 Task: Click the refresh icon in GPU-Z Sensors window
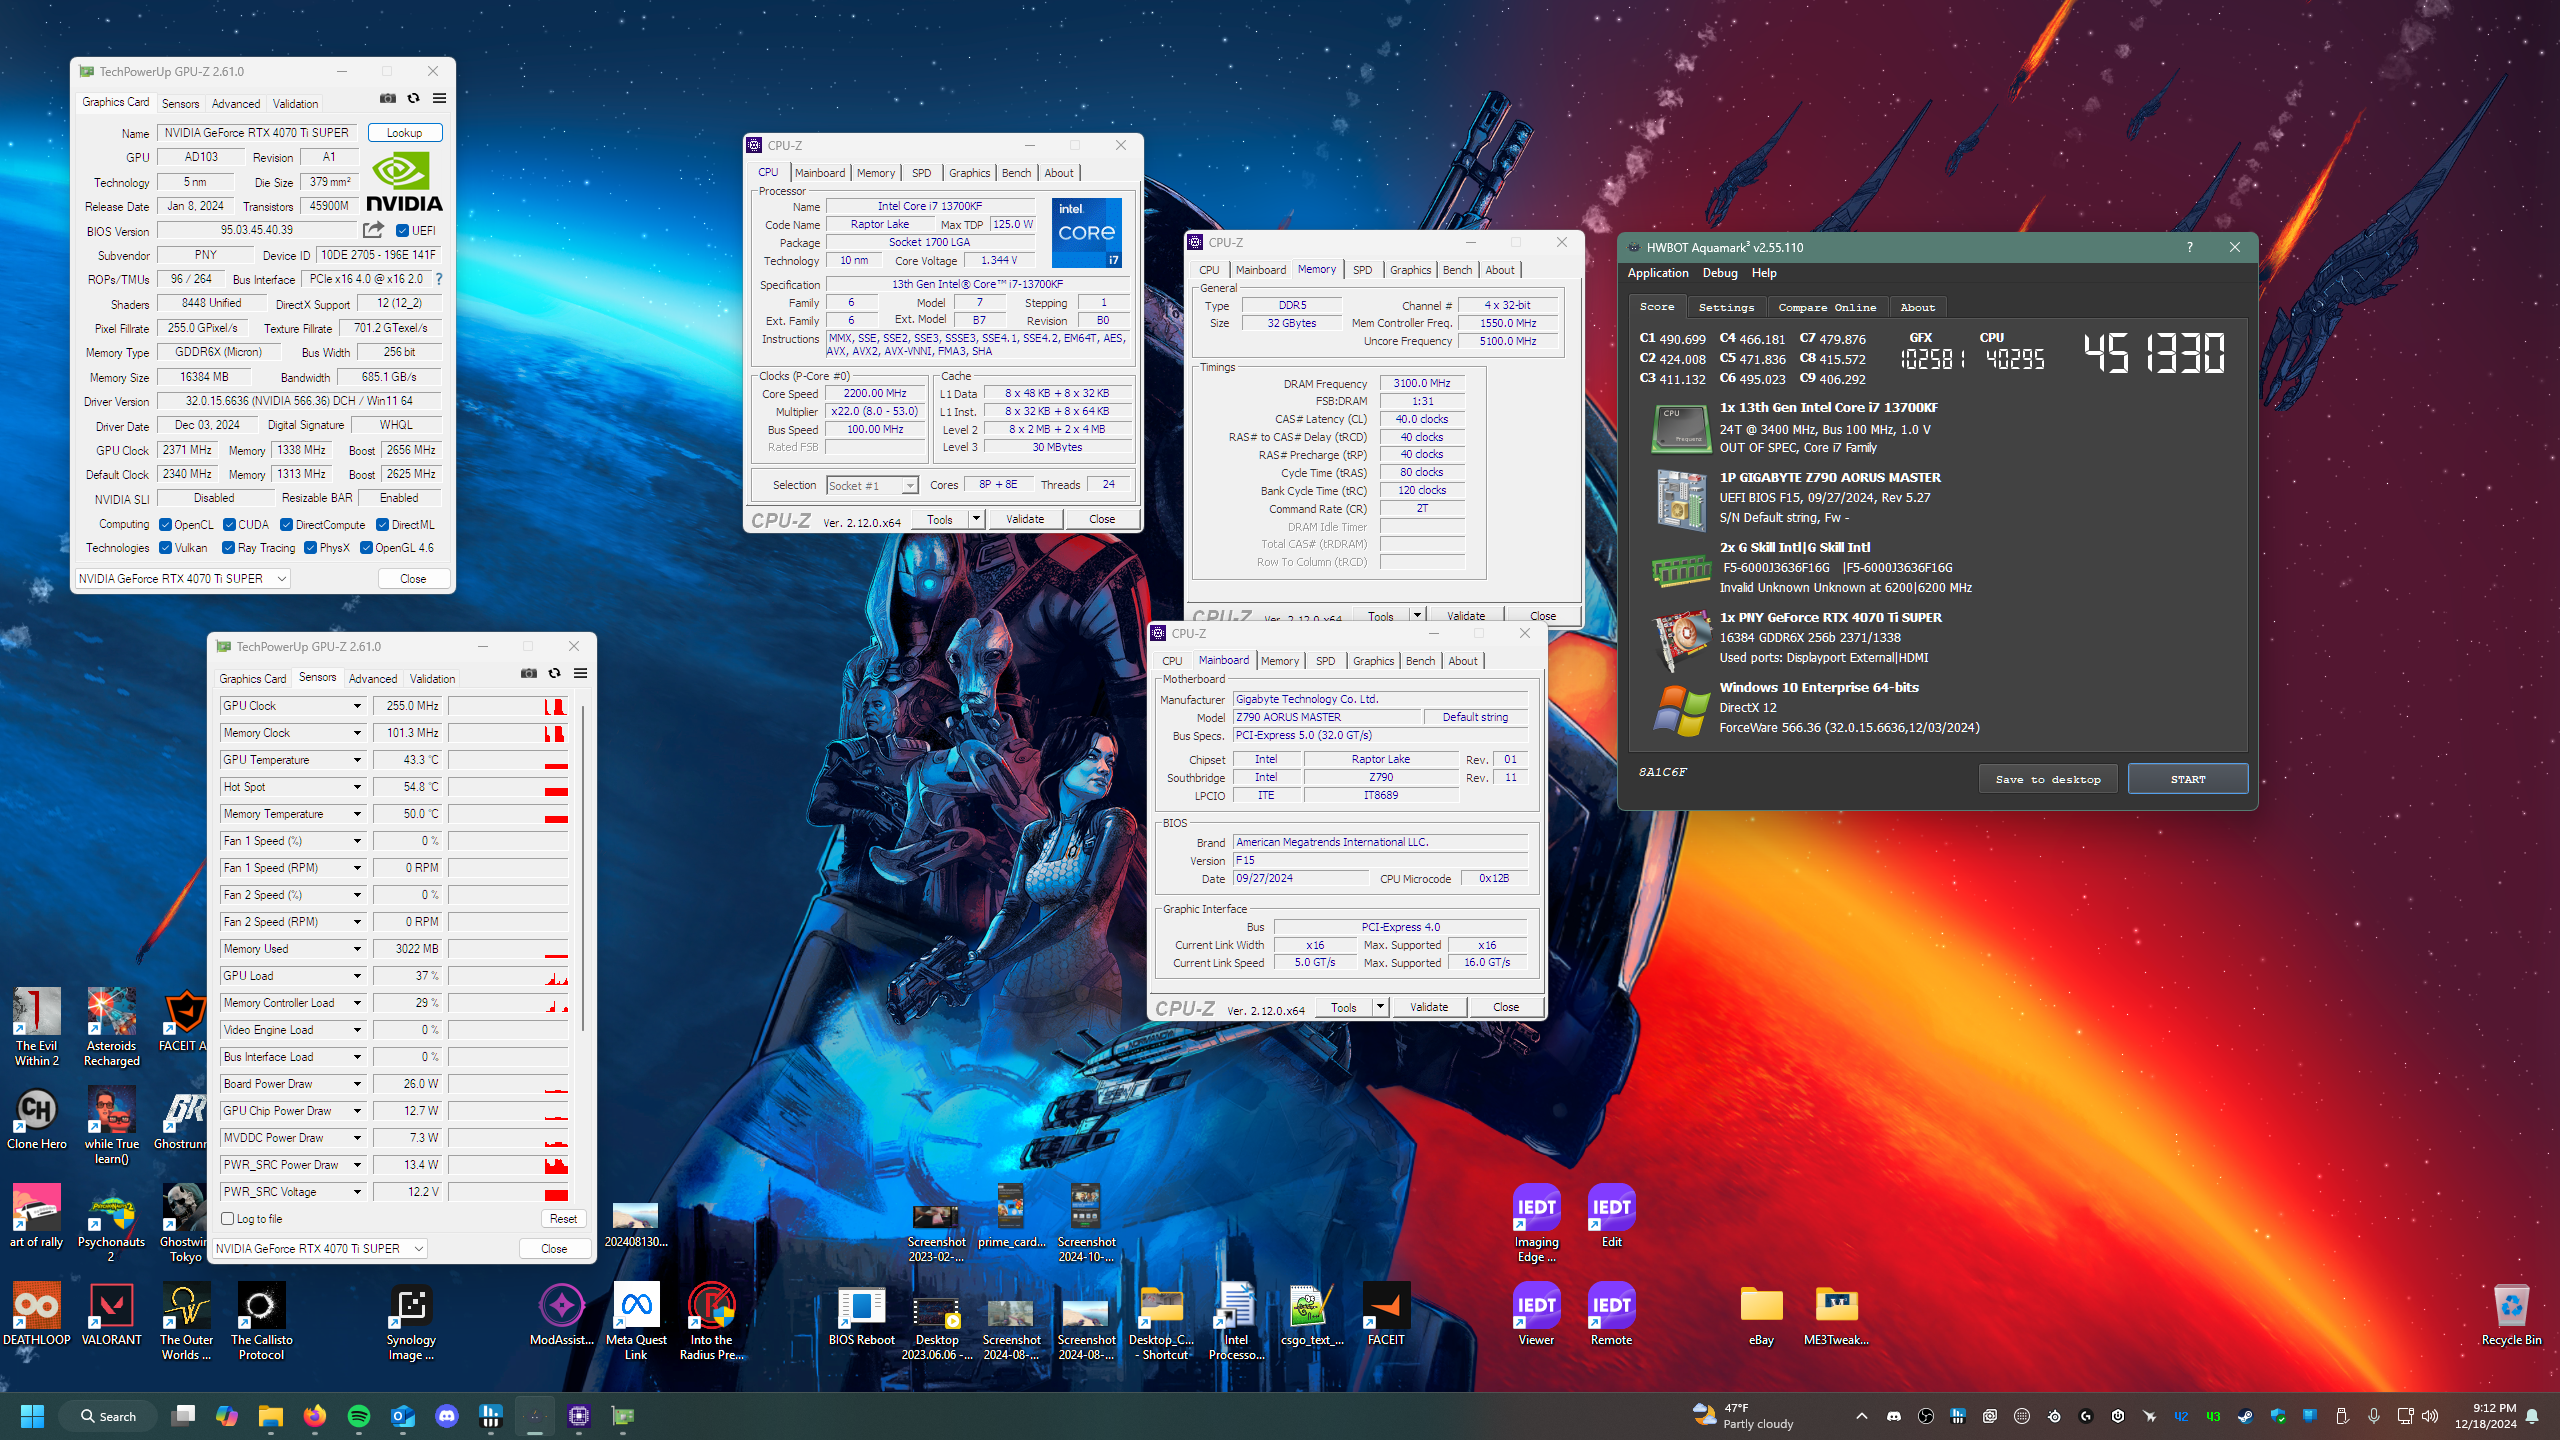(x=554, y=673)
